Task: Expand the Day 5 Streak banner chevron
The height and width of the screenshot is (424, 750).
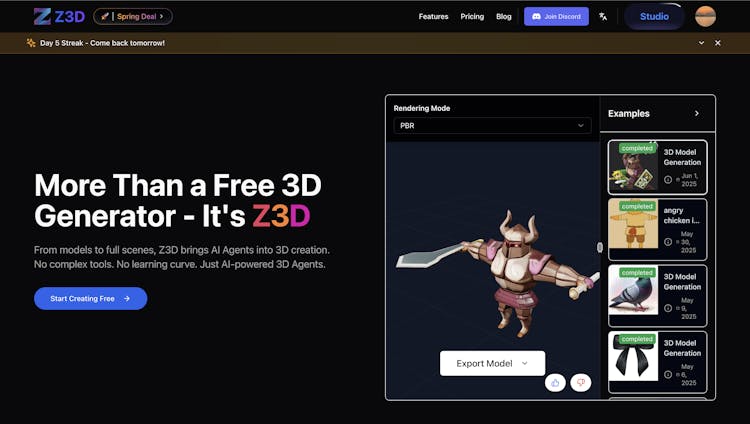Action: (701, 43)
